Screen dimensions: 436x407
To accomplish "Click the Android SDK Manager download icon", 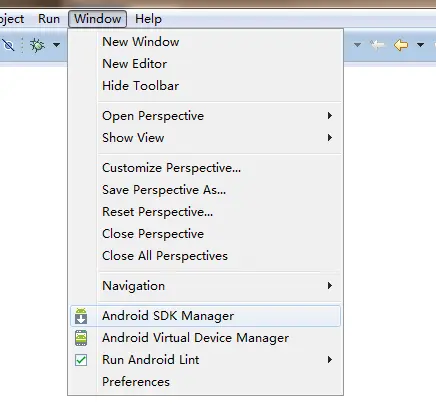I will pos(81,316).
